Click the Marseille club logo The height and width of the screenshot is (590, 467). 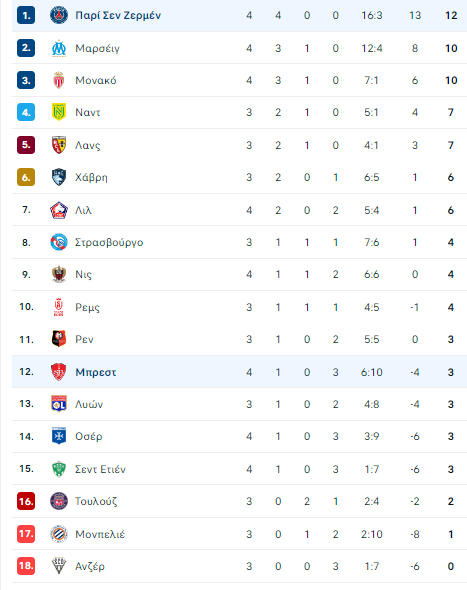[x=59, y=48]
